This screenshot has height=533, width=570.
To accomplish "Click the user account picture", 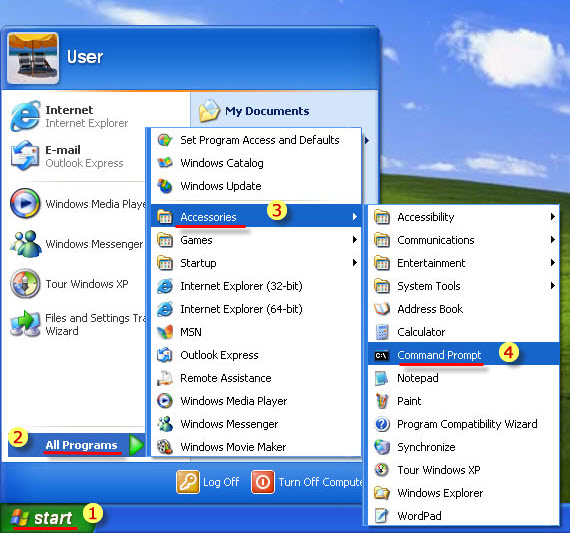I will click(x=33, y=58).
